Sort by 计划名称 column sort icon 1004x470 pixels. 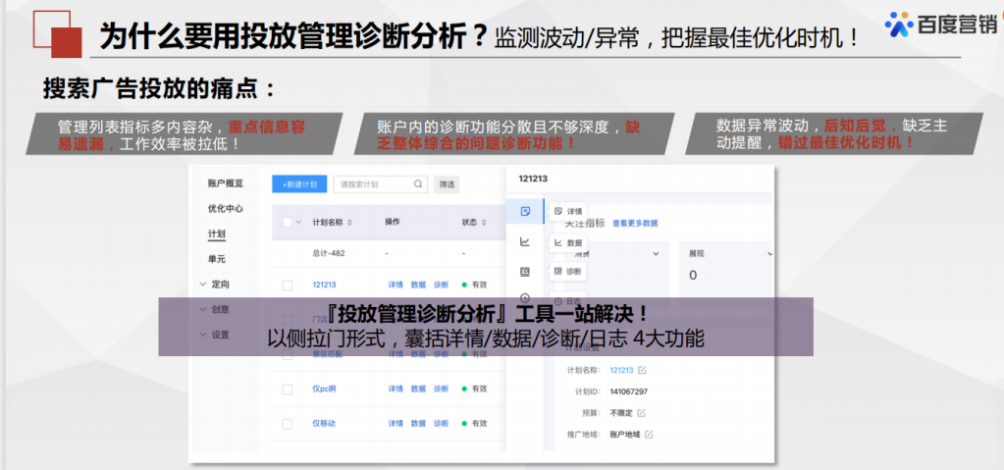click(x=351, y=223)
